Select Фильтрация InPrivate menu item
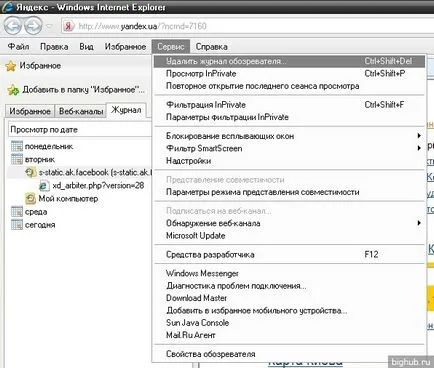This screenshot has height=368, width=434. [289, 105]
